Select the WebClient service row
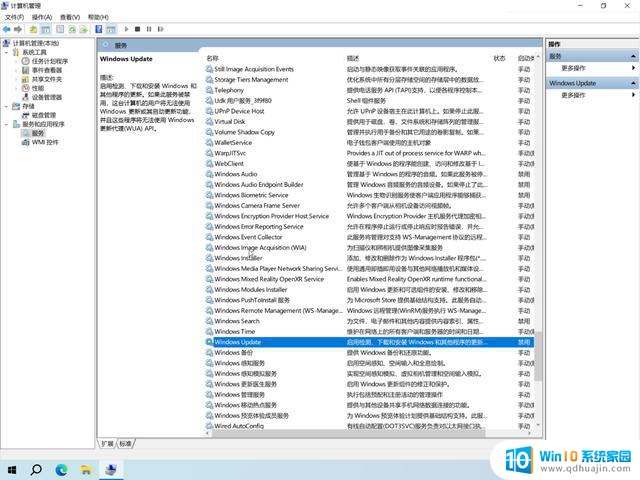This screenshot has width=640, height=480. 369,164
